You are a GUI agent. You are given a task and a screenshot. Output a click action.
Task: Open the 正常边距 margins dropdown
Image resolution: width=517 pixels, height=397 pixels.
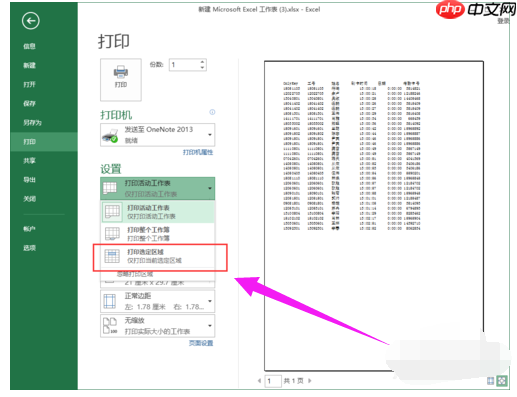pos(157,301)
